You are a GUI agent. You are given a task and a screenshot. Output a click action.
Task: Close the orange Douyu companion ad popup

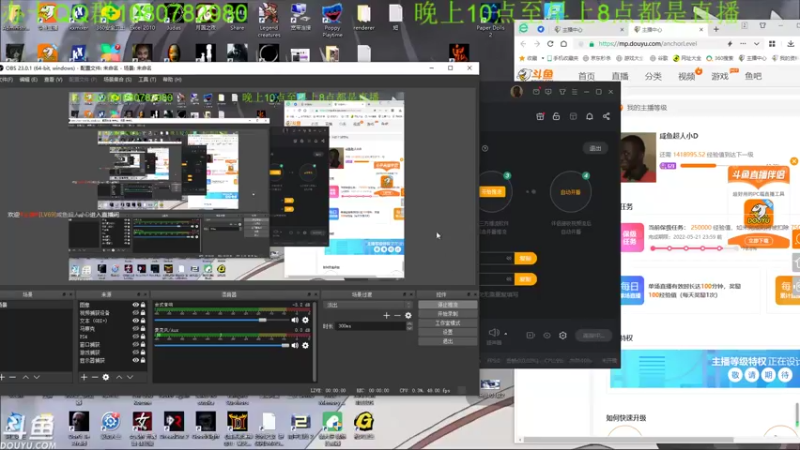(x=794, y=161)
